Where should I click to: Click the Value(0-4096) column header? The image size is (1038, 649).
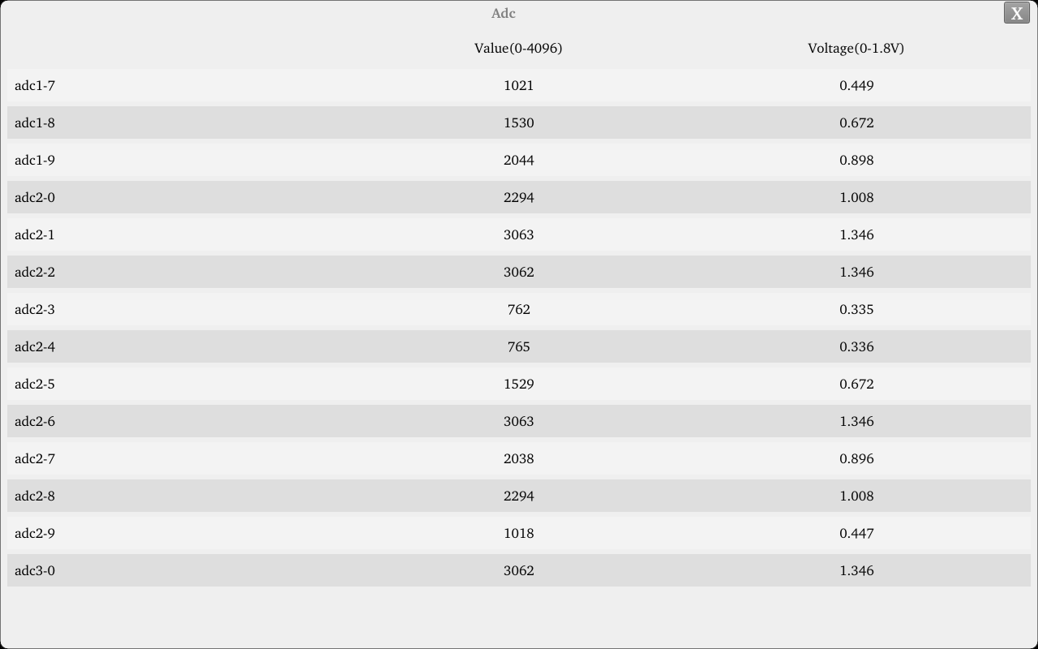(x=518, y=48)
